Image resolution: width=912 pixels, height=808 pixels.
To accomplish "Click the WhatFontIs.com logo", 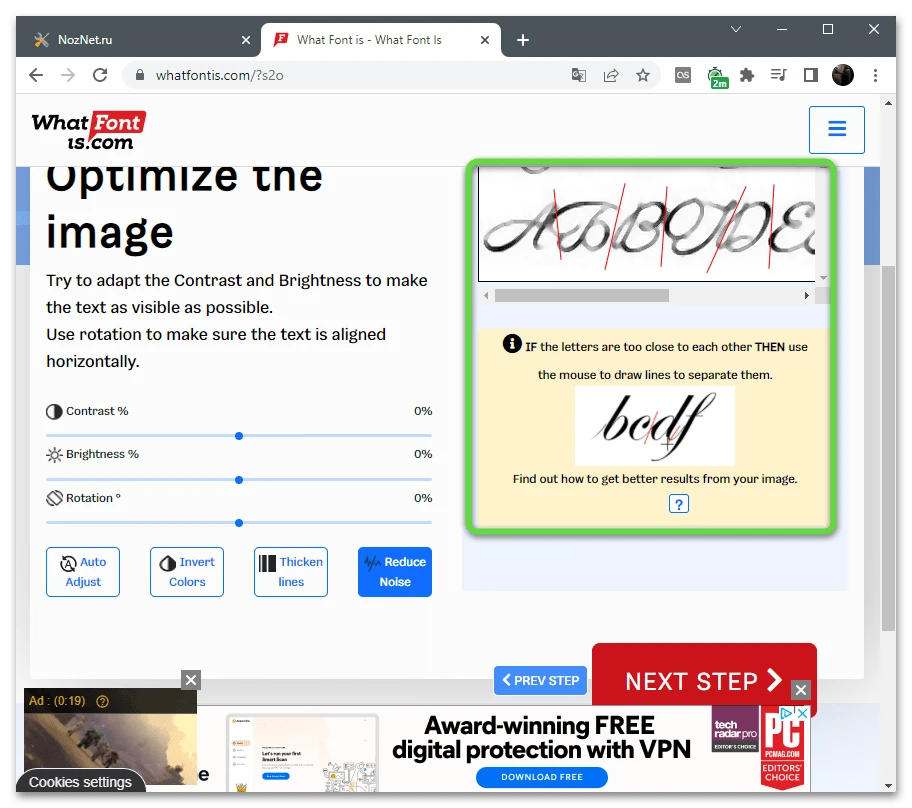I will coord(88,131).
